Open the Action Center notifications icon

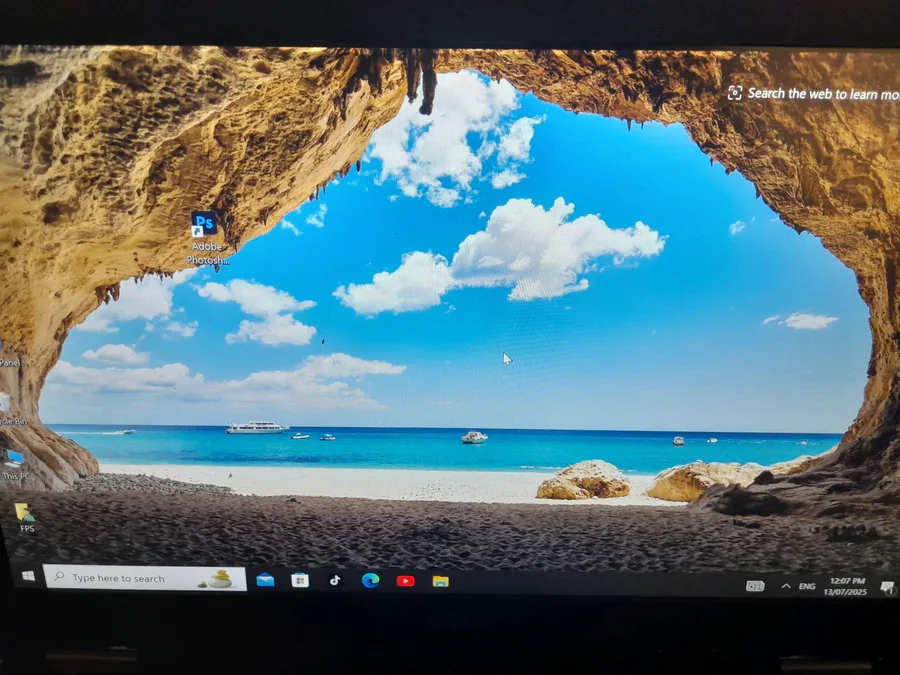[x=887, y=588]
